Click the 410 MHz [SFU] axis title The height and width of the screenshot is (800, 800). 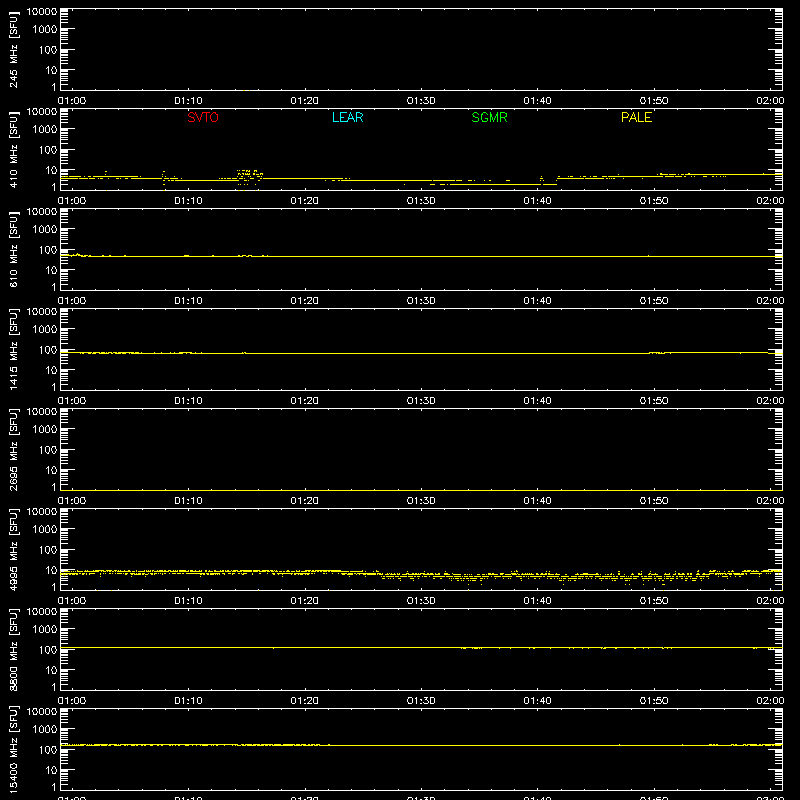tap(13, 149)
